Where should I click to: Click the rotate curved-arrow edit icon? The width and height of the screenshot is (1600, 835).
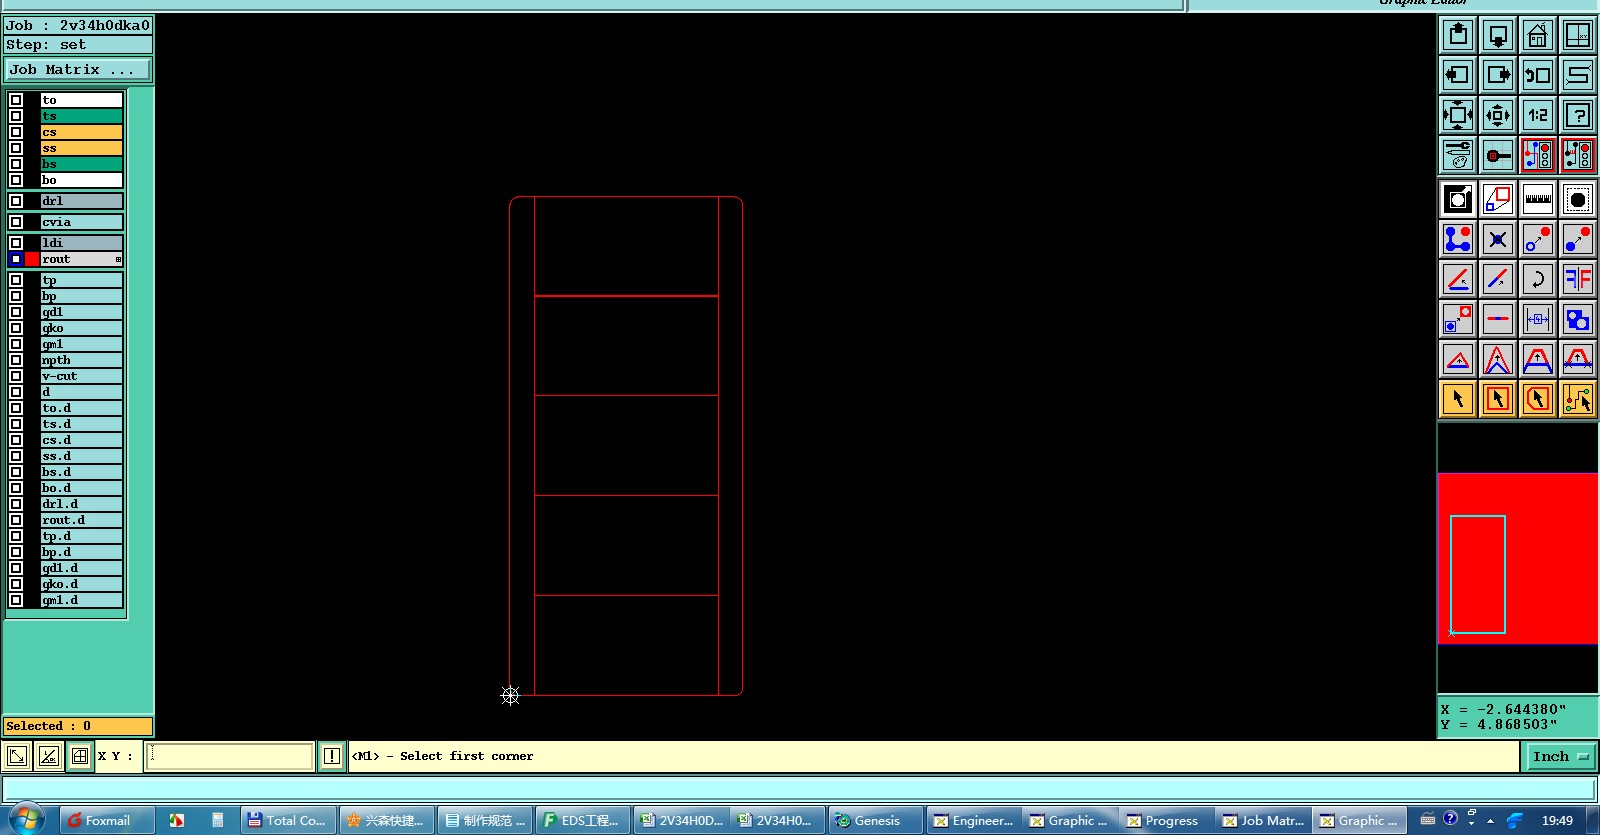click(x=1538, y=279)
